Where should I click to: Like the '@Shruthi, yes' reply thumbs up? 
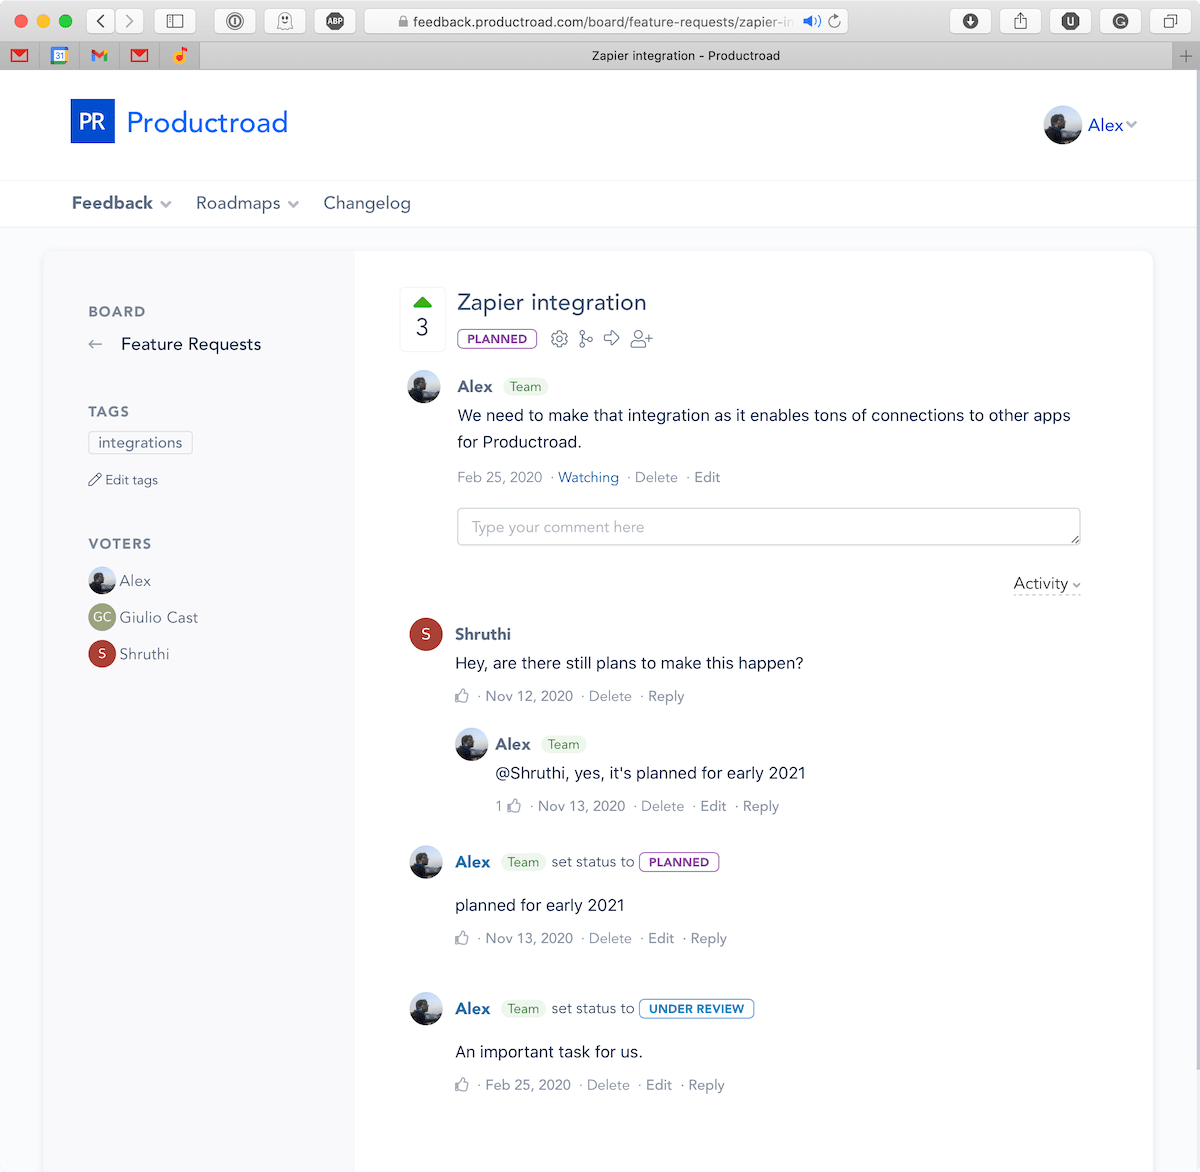click(x=514, y=806)
